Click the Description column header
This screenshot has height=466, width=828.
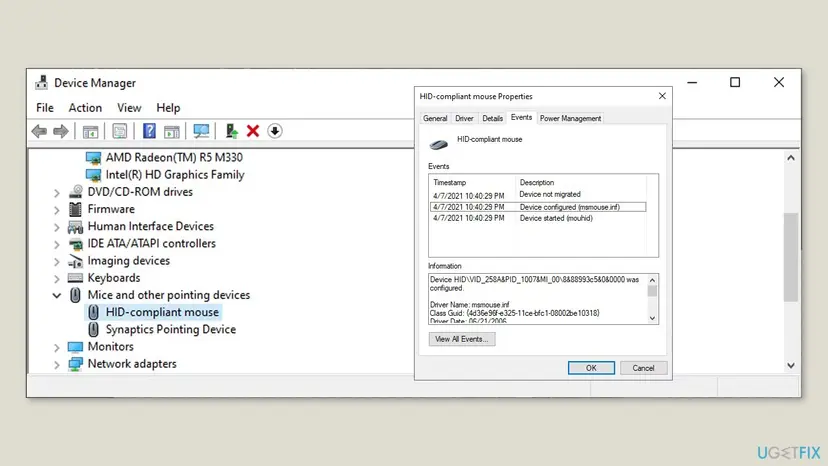pyautogui.click(x=537, y=182)
